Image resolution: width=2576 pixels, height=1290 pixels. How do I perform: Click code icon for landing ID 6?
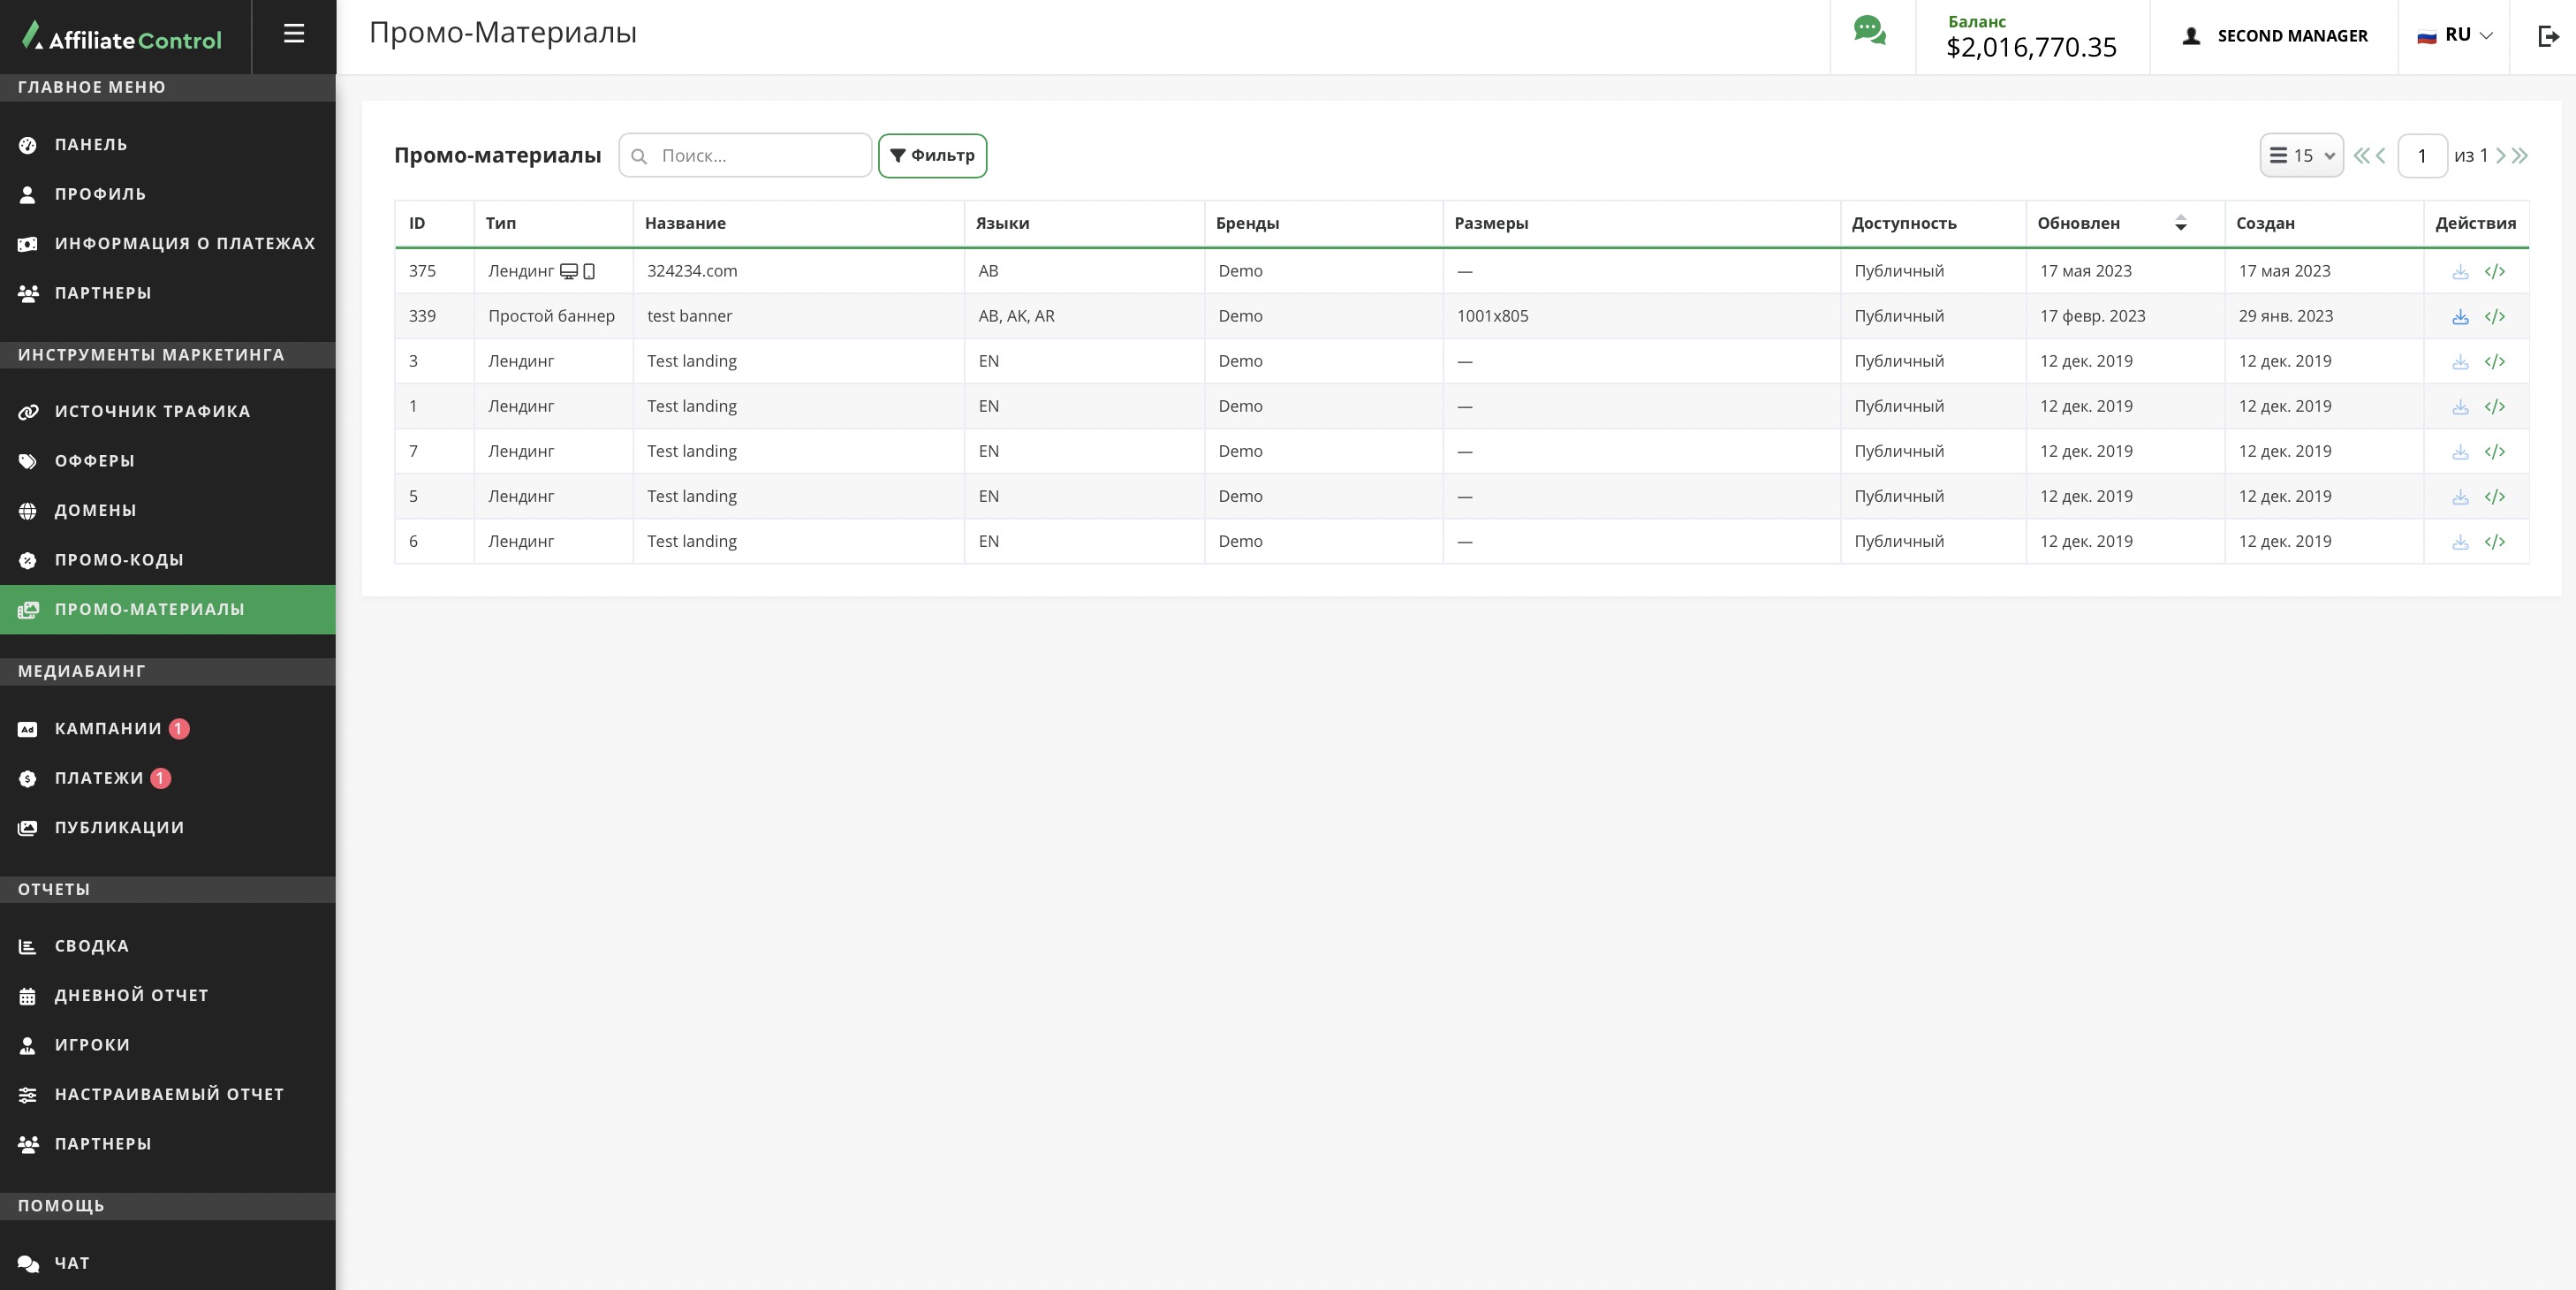pyautogui.click(x=2494, y=542)
